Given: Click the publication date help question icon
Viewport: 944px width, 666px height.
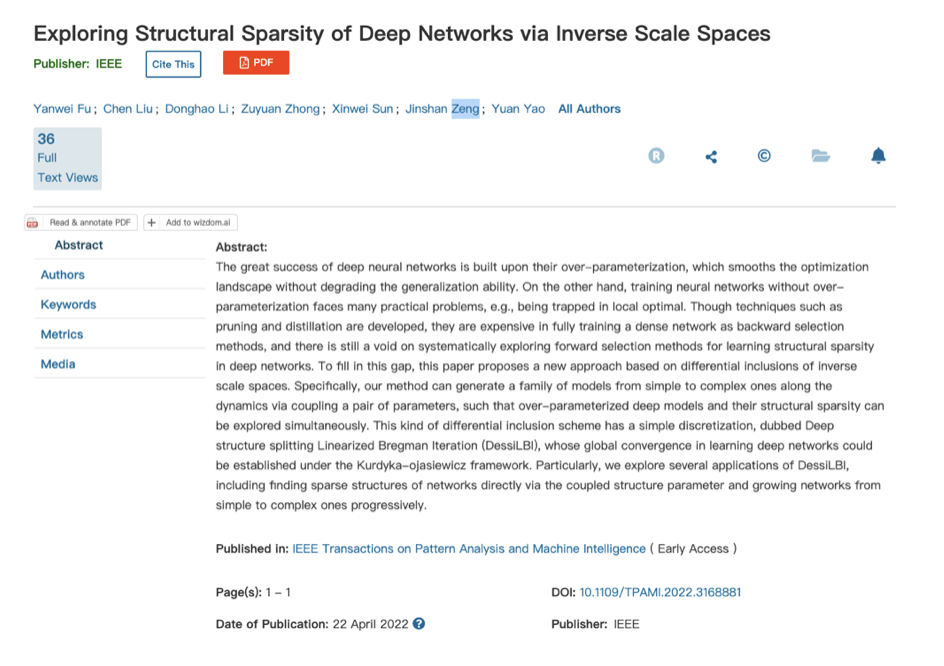Looking at the screenshot, I should pyautogui.click(x=419, y=624).
